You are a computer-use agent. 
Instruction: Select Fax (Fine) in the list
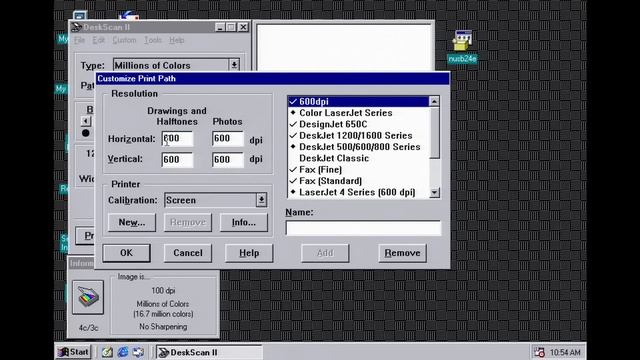point(358,169)
